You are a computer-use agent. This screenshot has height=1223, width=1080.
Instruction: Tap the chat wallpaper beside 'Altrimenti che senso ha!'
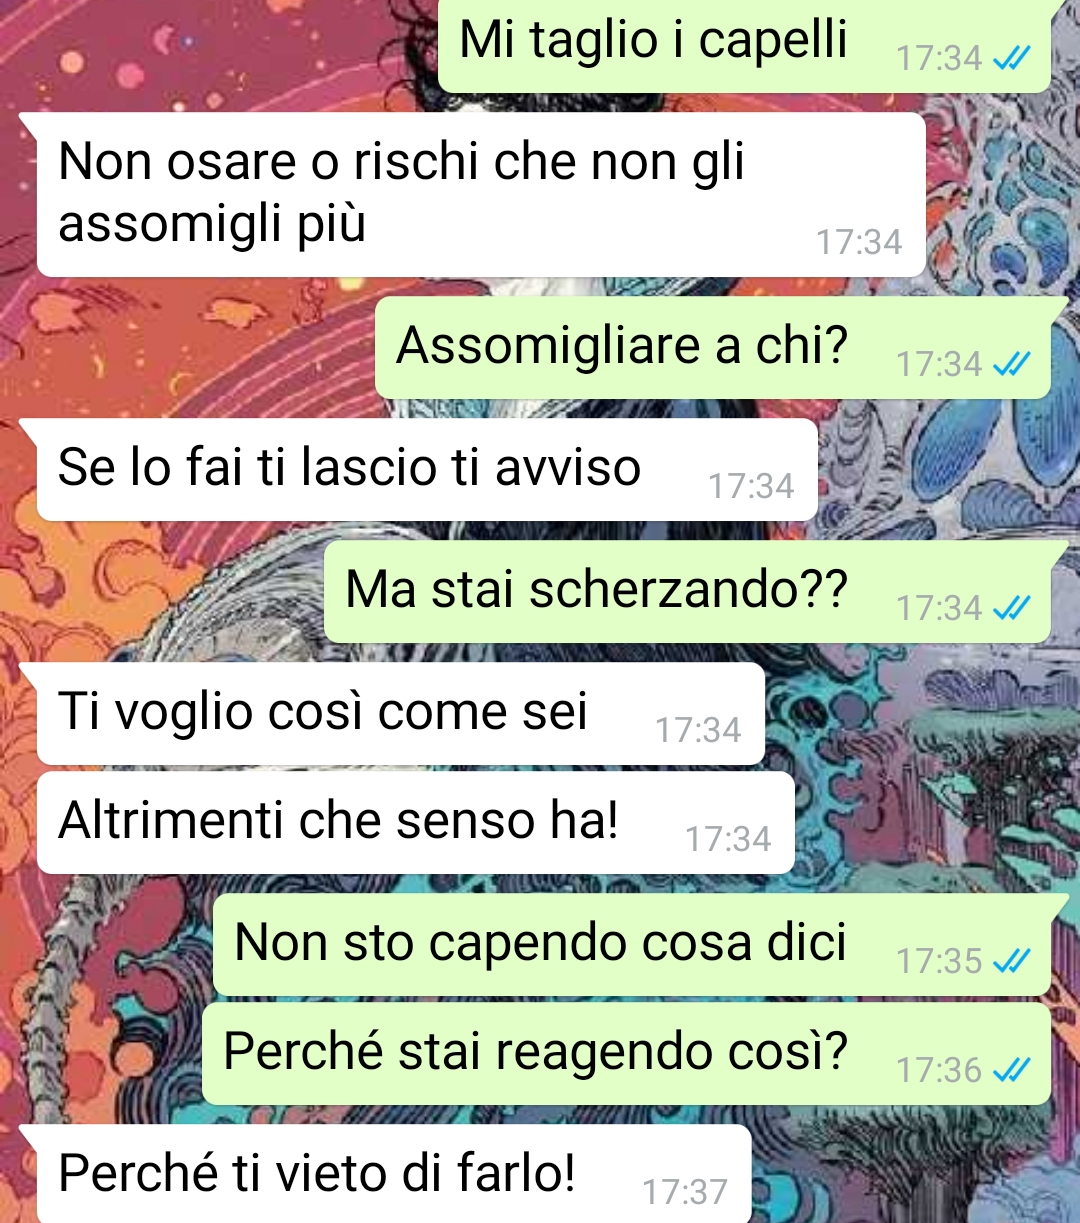tap(930, 823)
